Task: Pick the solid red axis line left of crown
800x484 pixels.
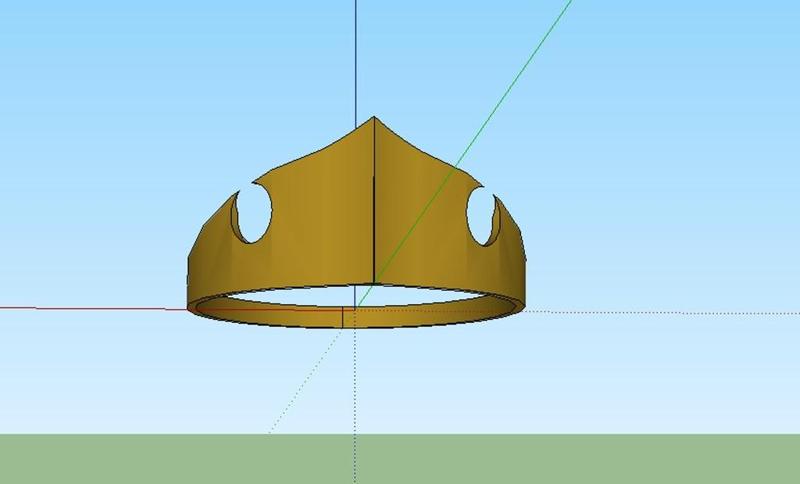Action: (94, 308)
